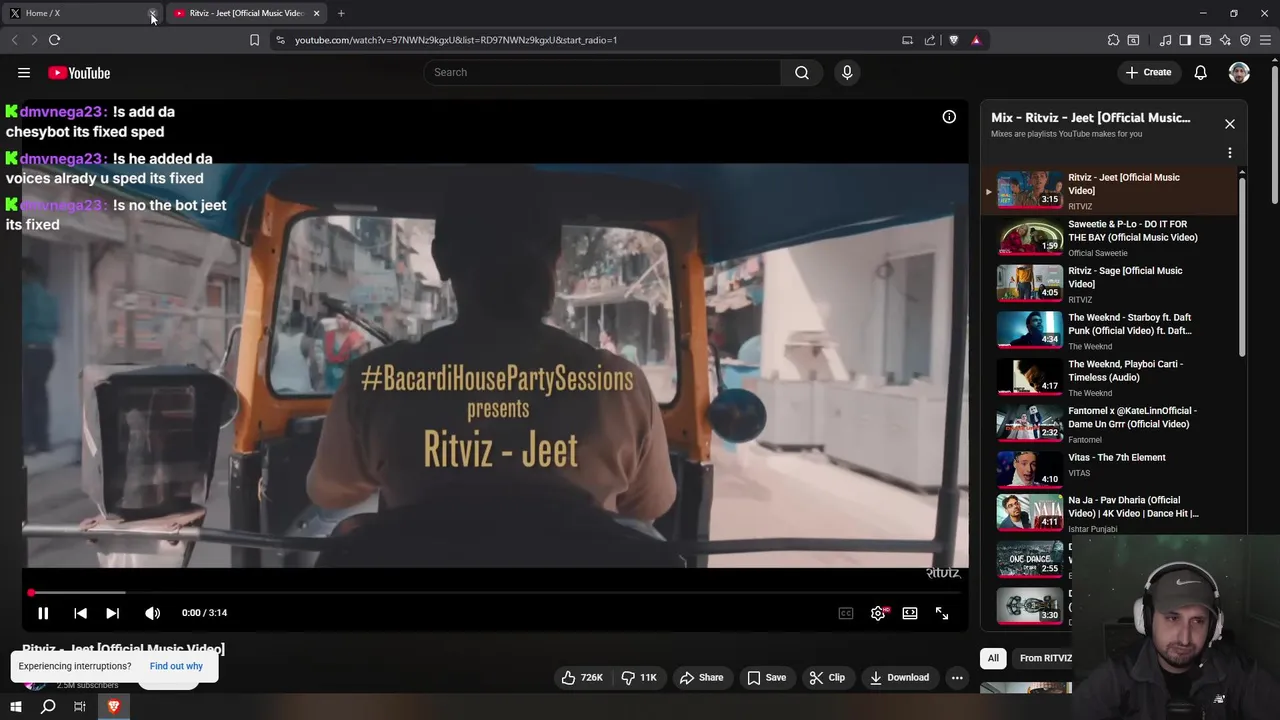
Task: Pause the video
Action: [43, 613]
